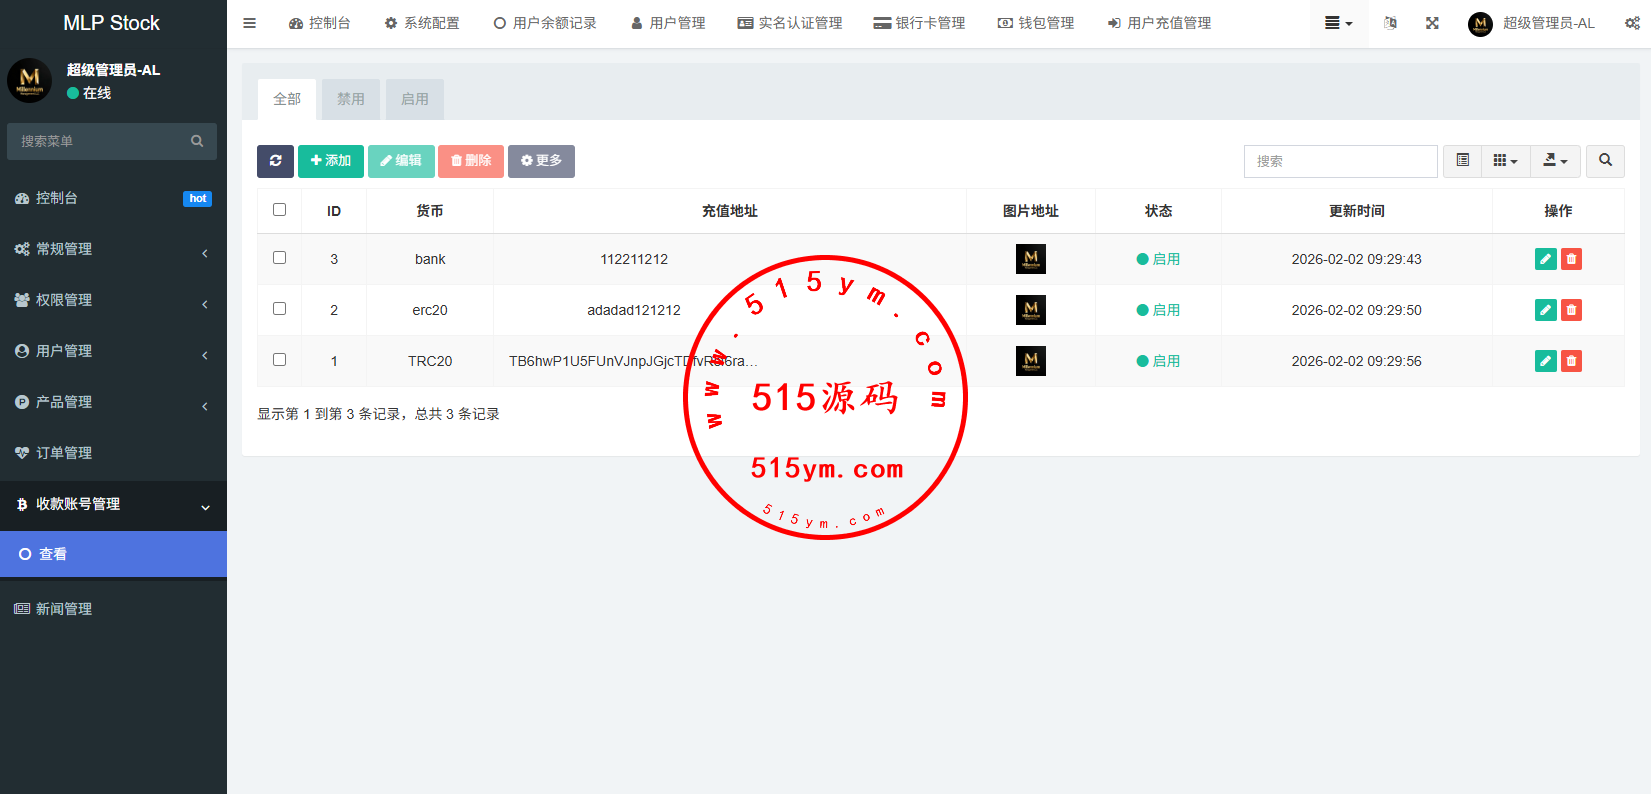The image size is (1651, 794).
Task: Click the fullscreen toggle icon in header
Action: pos(1432,23)
